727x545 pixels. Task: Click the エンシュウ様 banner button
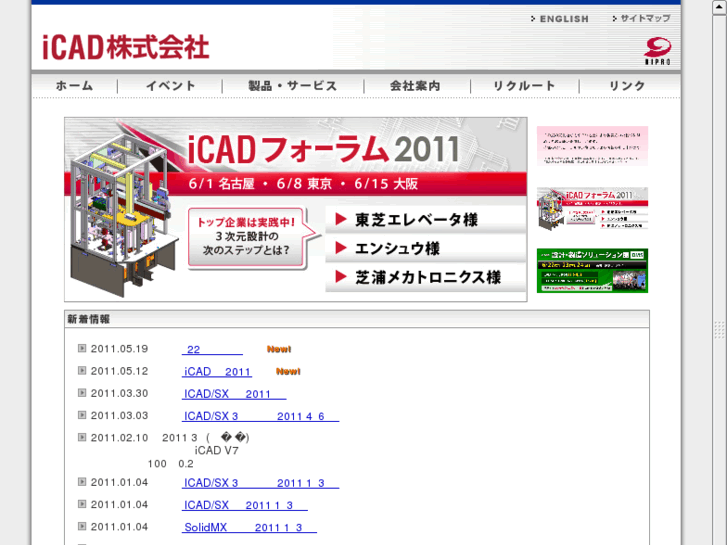426,248
